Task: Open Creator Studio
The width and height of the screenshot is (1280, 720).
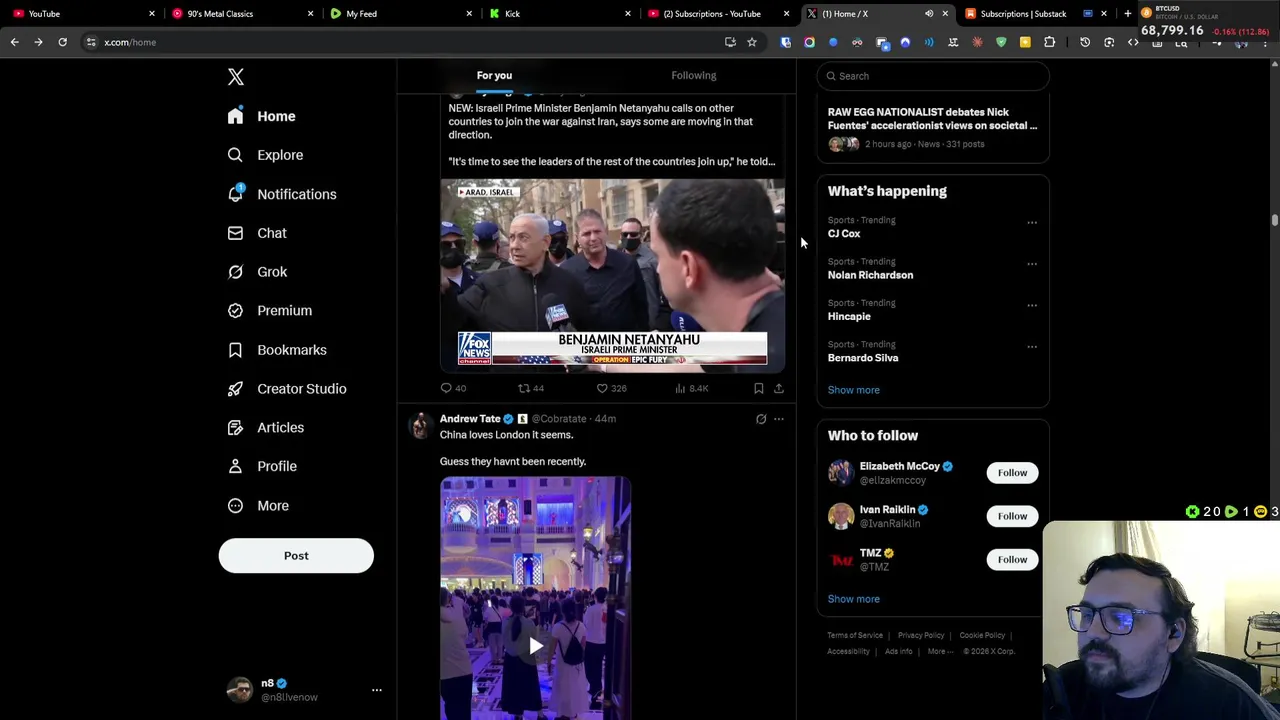Action: click(x=287, y=389)
